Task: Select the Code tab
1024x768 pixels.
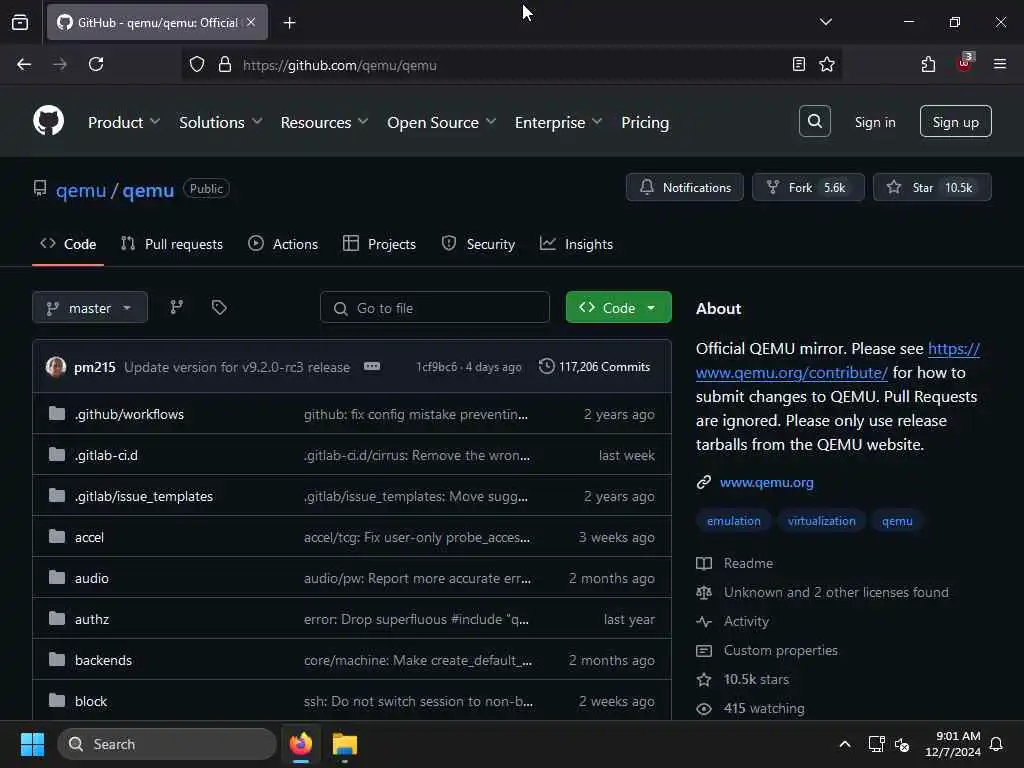Action: pos(68,244)
